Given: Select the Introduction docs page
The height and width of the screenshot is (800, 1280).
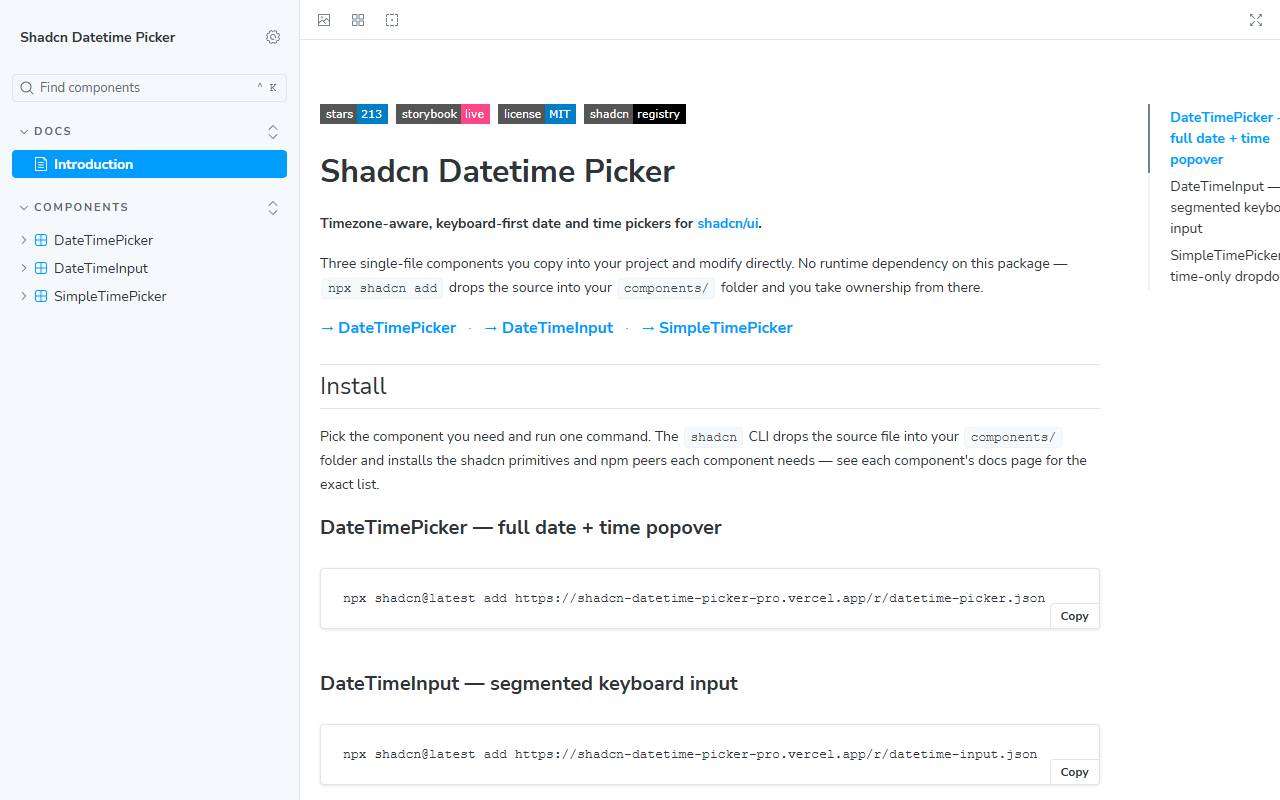Looking at the screenshot, I should (150, 164).
